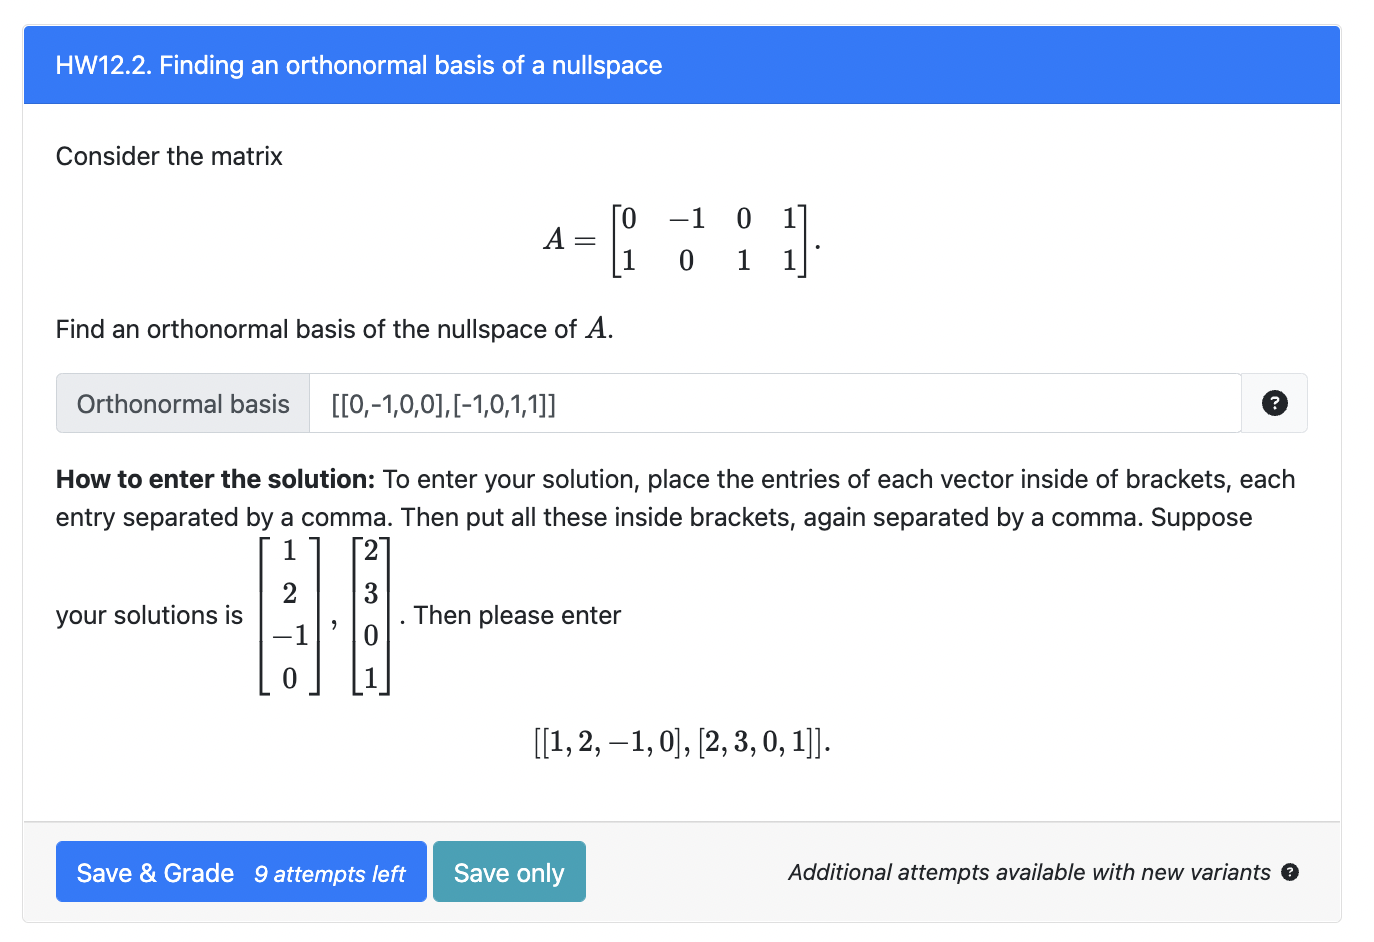Select the Orthonormal basis answer input field
The height and width of the screenshot is (942, 1374).
(700, 403)
